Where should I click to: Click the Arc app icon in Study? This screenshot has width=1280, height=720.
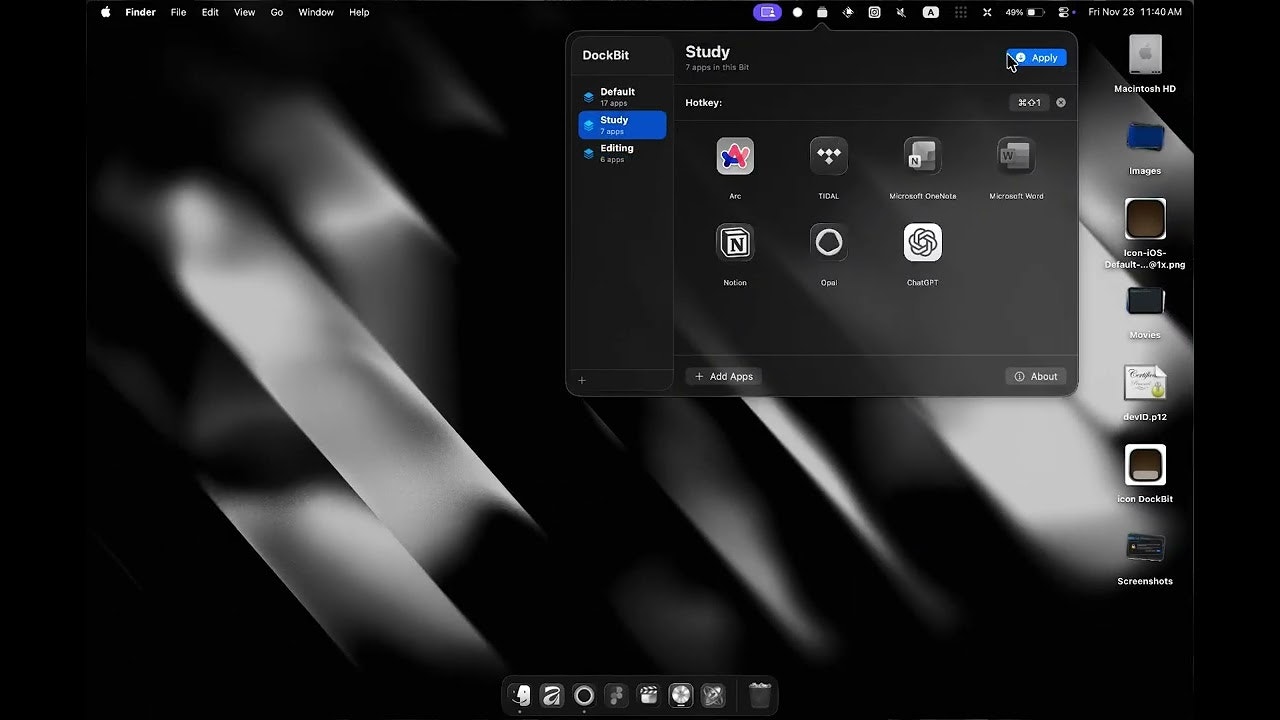[735, 156]
